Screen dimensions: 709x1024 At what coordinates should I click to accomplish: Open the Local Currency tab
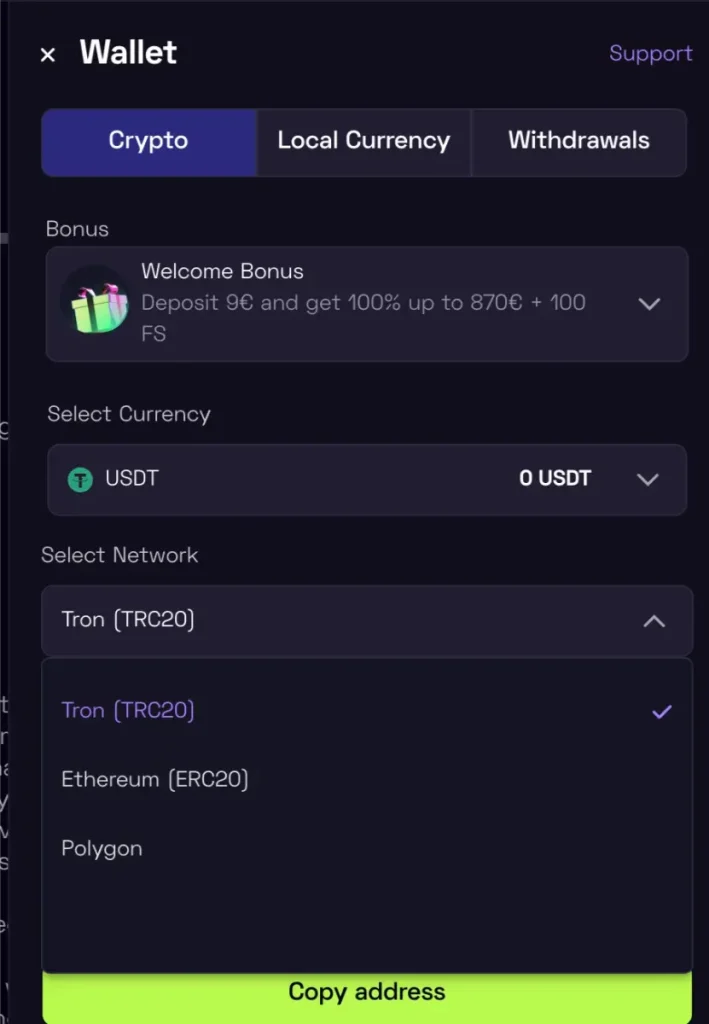(363, 141)
